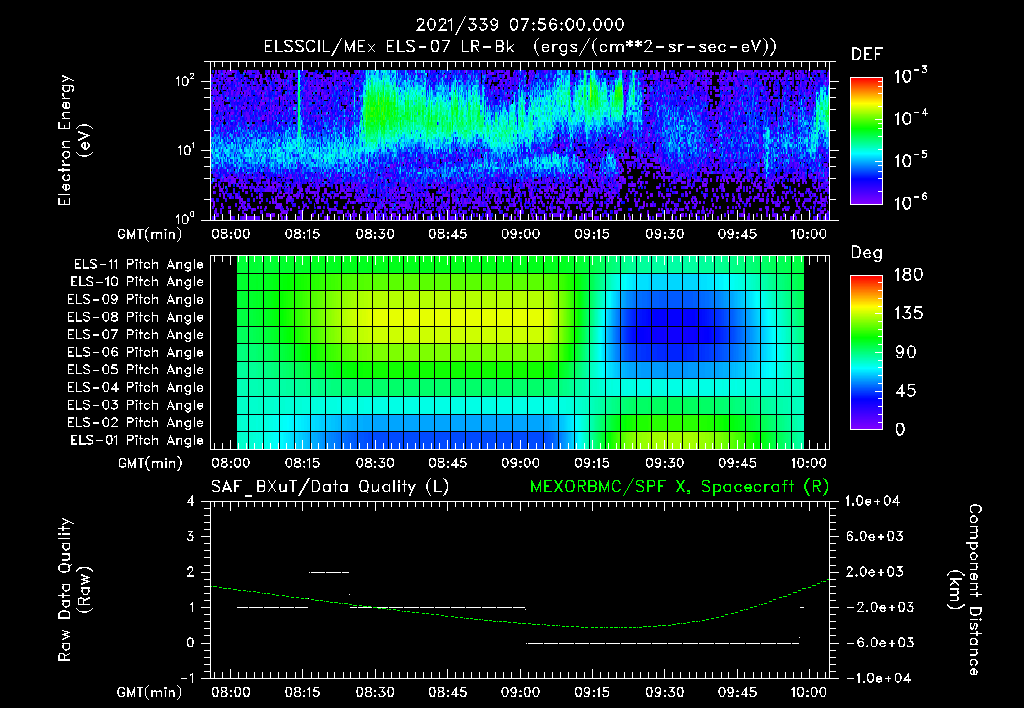Click the 1.0e+04 right axis value
The width and height of the screenshot is (1024, 708).
coord(872,501)
